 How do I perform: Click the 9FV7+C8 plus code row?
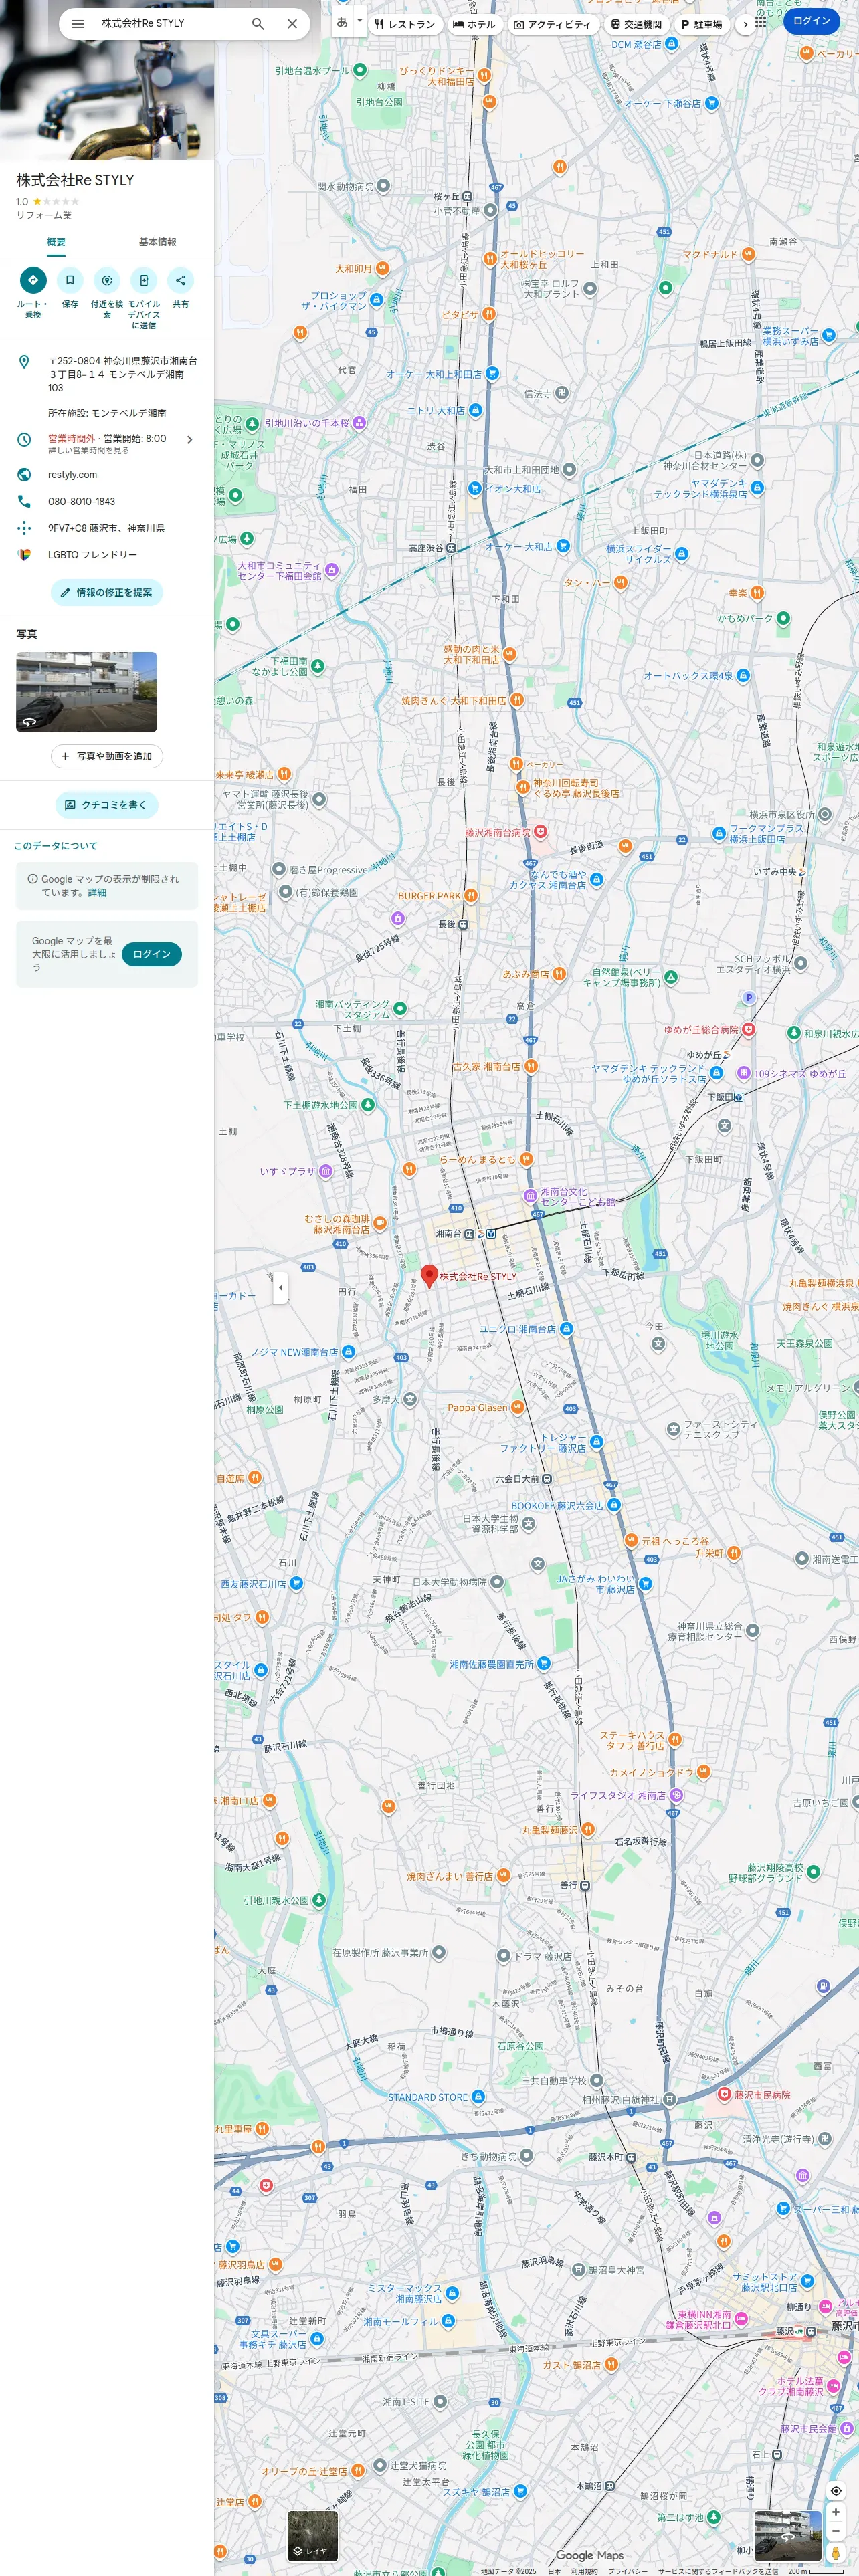coord(107,528)
